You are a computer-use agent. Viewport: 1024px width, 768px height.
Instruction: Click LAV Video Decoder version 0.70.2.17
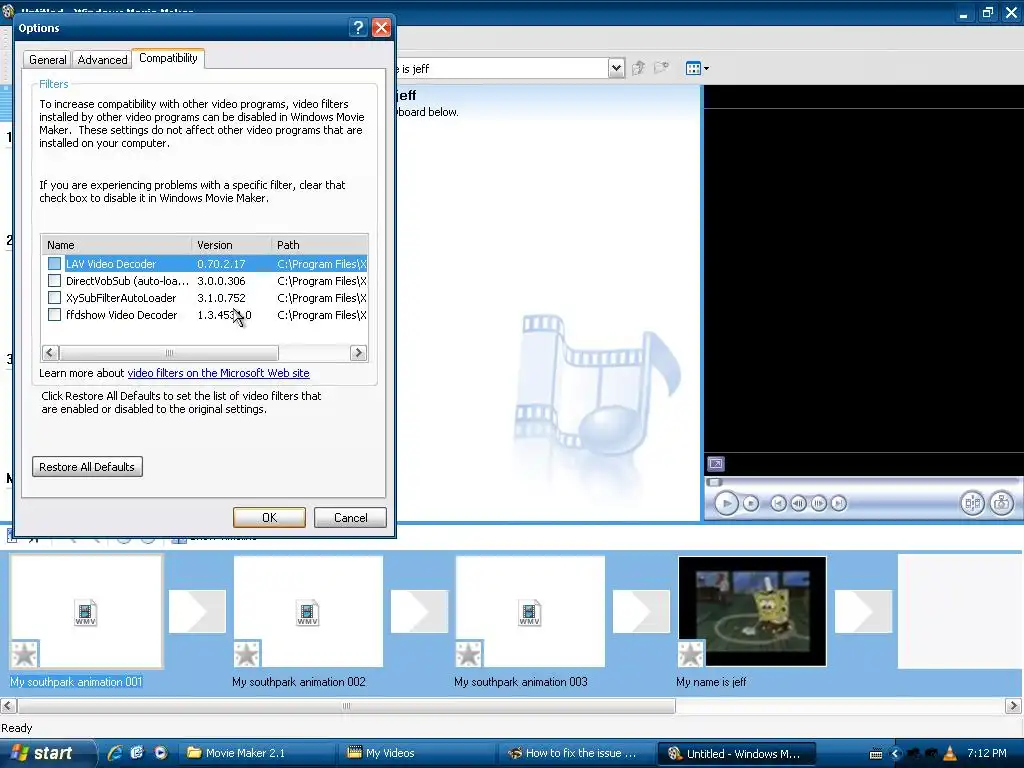(221, 264)
